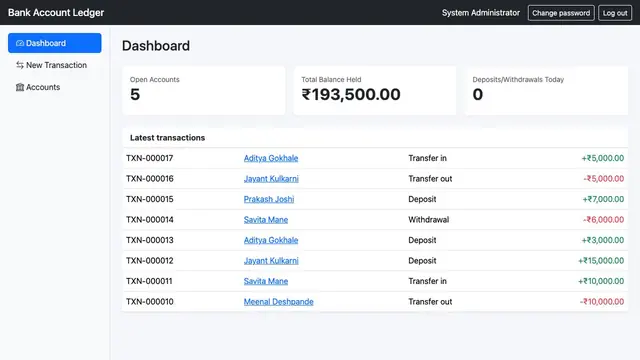Click Transfer in type in TXN-000017 row
The height and width of the screenshot is (360, 640).
click(427, 158)
